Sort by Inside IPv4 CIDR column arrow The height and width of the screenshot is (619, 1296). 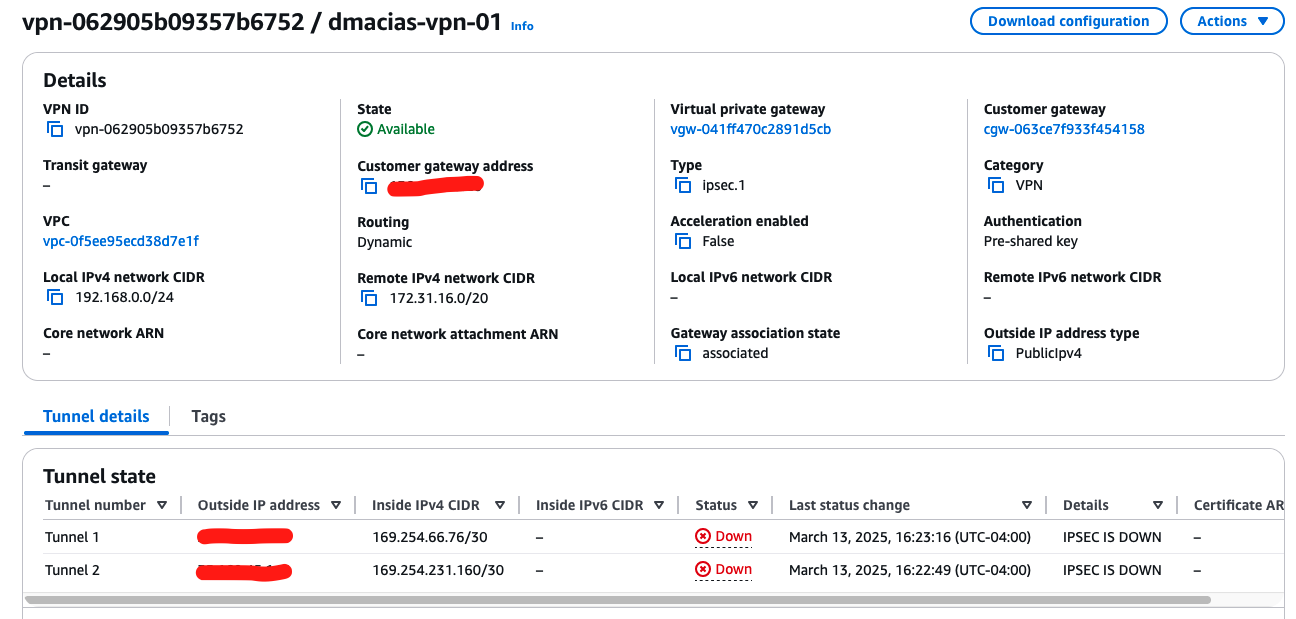coord(500,505)
